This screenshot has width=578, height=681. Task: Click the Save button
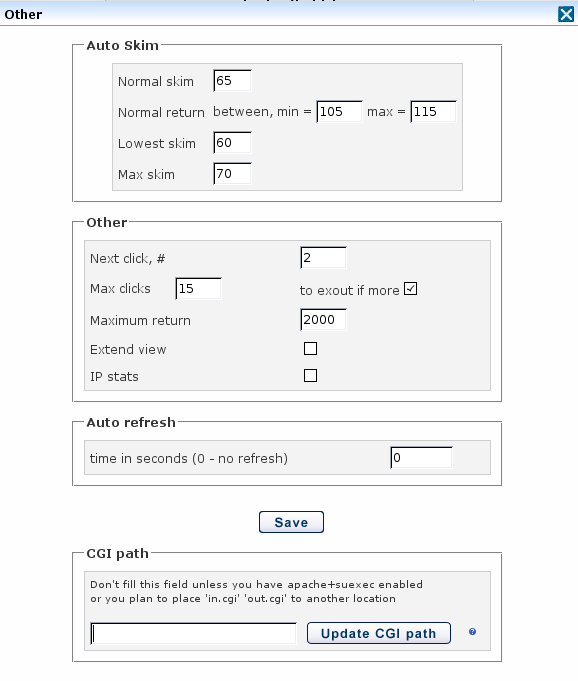(291, 522)
